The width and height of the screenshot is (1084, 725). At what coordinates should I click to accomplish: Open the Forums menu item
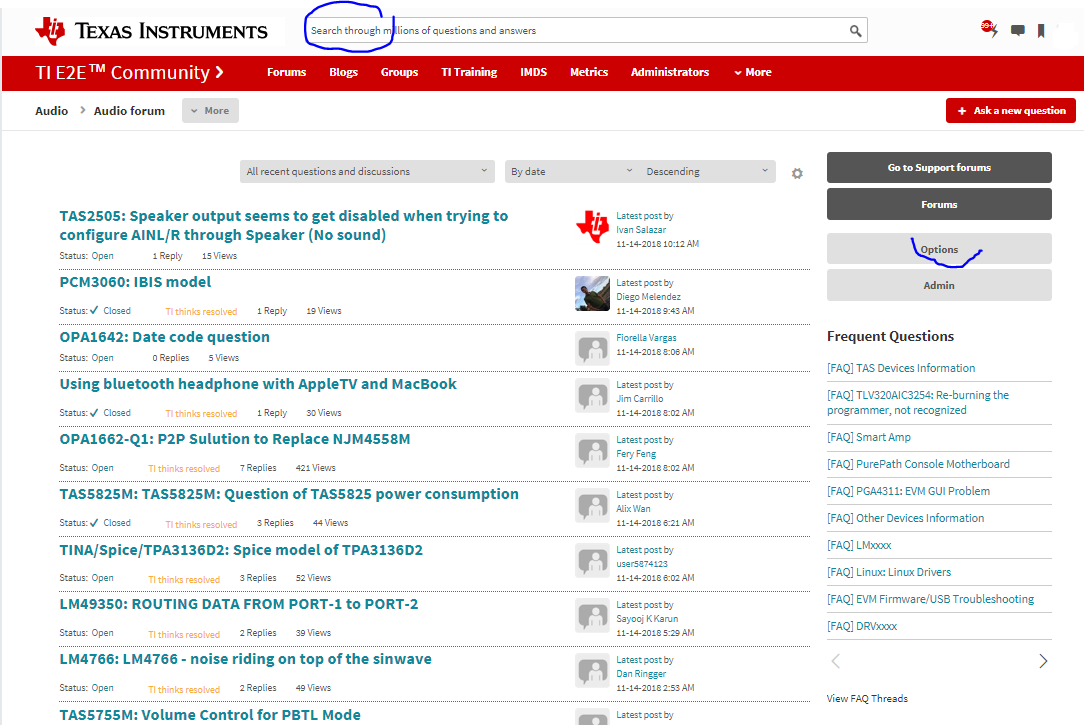pos(286,72)
